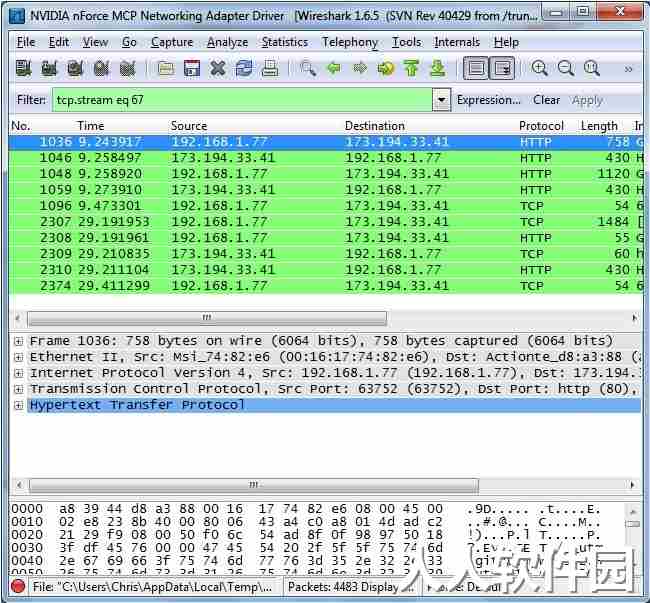Expand Hypertext Transfer Protocol node

point(18,405)
